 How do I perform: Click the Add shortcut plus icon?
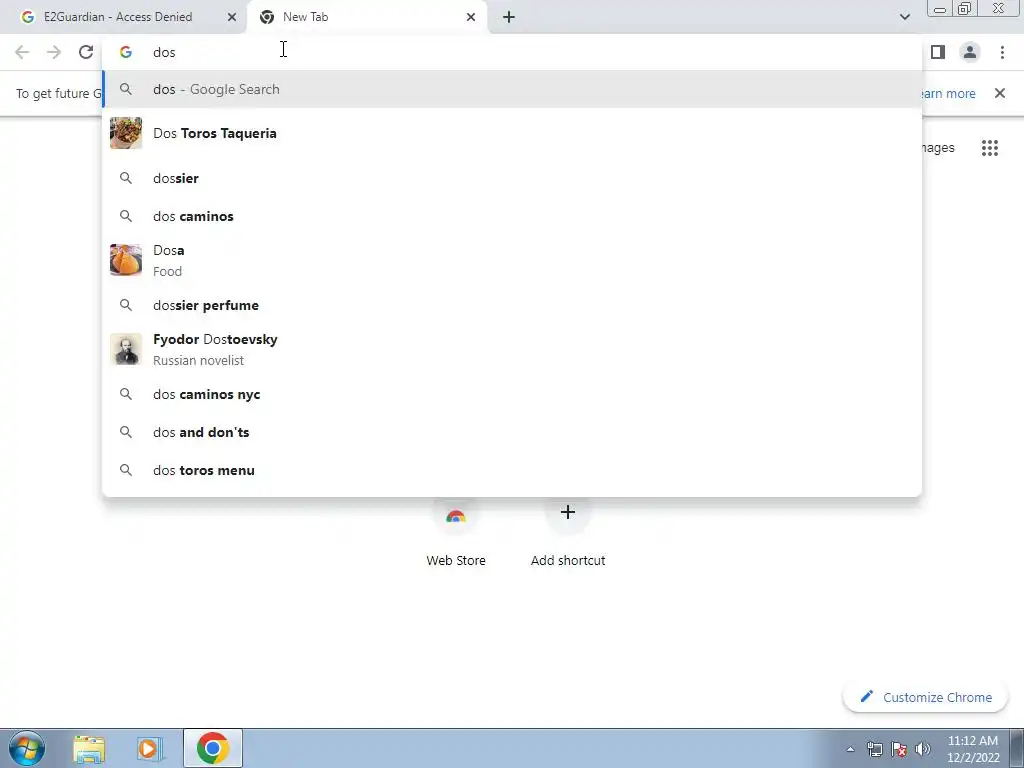568,512
